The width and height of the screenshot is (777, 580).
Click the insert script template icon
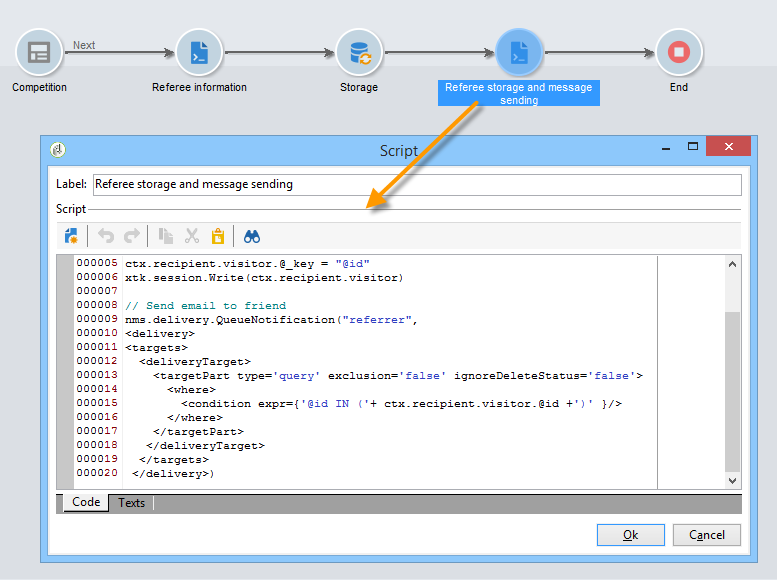click(x=72, y=236)
